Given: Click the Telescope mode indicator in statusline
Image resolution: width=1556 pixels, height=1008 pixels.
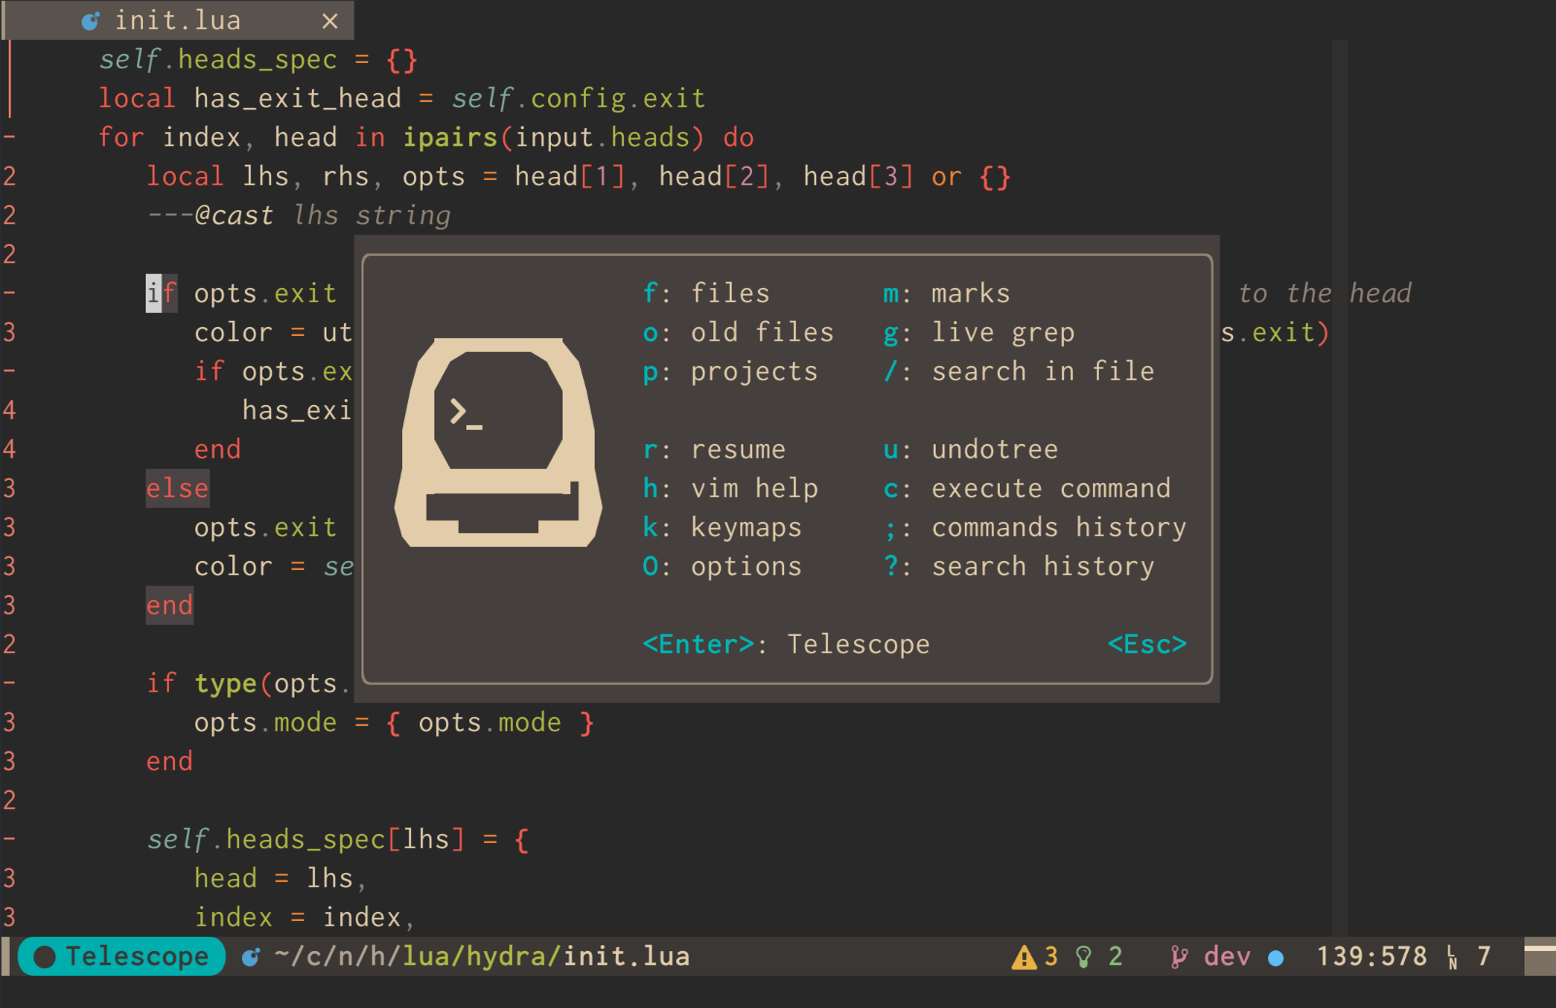Looking at the screenshot, I should coord(122,956).
